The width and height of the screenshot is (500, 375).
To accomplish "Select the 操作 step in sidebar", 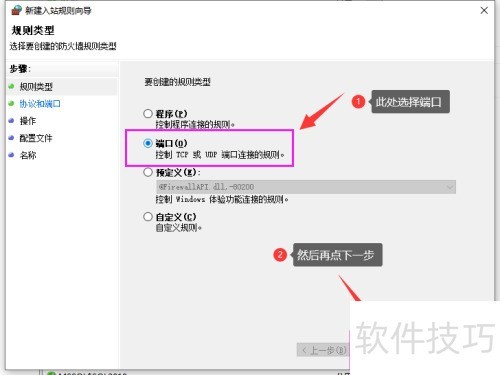I will [x=28, y=121].
